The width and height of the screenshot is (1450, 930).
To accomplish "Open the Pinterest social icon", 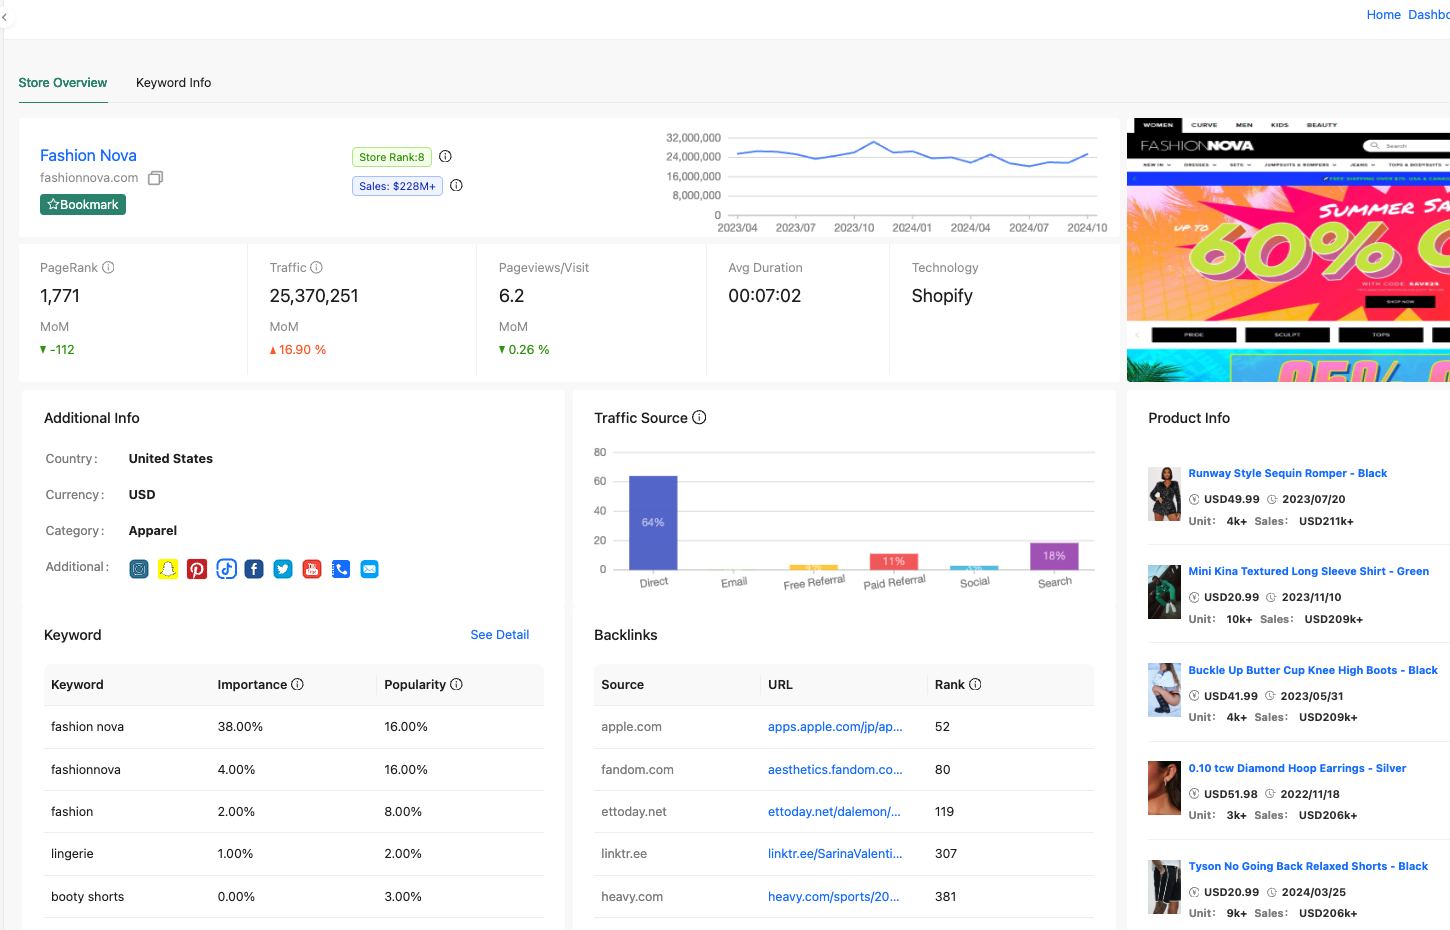I will (197, 569).
